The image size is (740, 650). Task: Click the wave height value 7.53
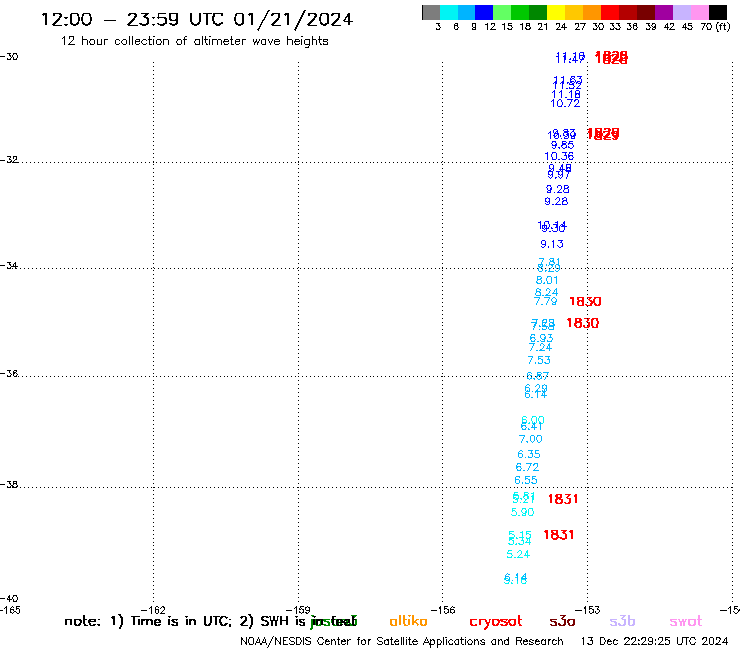pyautogui.click(x=539, y=360)
